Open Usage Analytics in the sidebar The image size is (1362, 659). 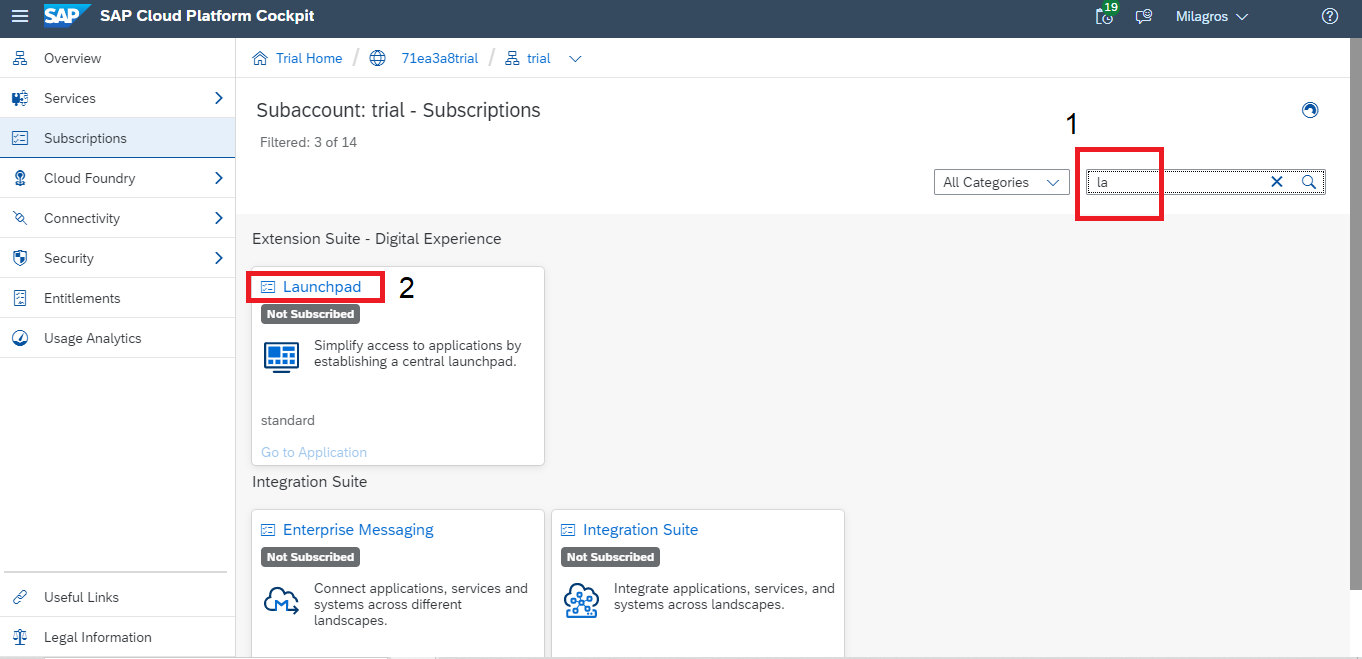pyautogui.click(x=92, y=338)
